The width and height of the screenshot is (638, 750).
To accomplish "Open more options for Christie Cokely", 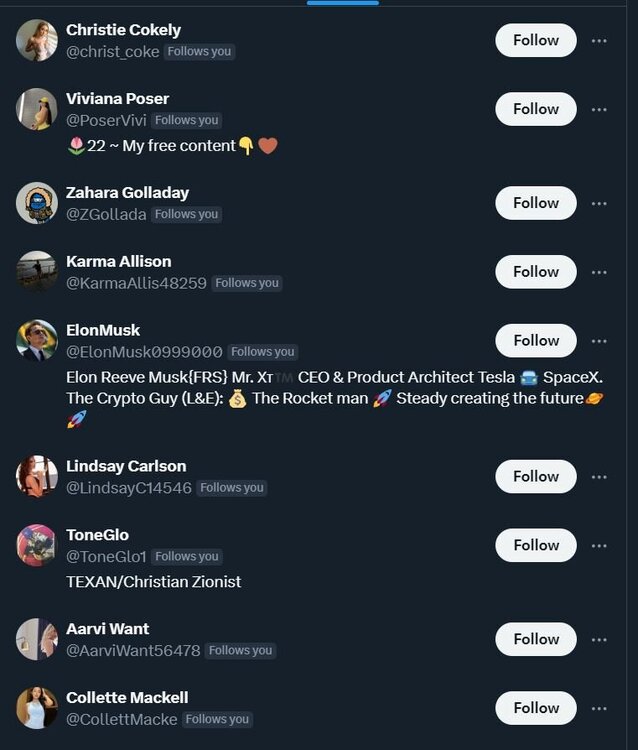I will coord(599,41).
